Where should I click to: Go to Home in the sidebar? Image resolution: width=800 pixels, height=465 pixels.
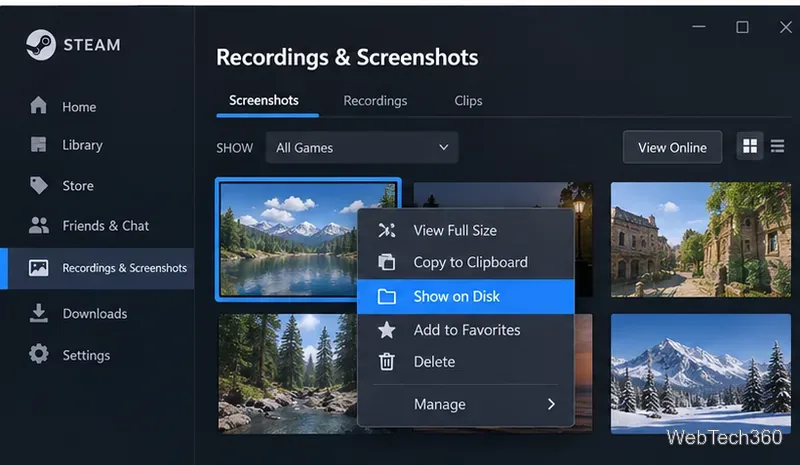click(x=97, y=107)
